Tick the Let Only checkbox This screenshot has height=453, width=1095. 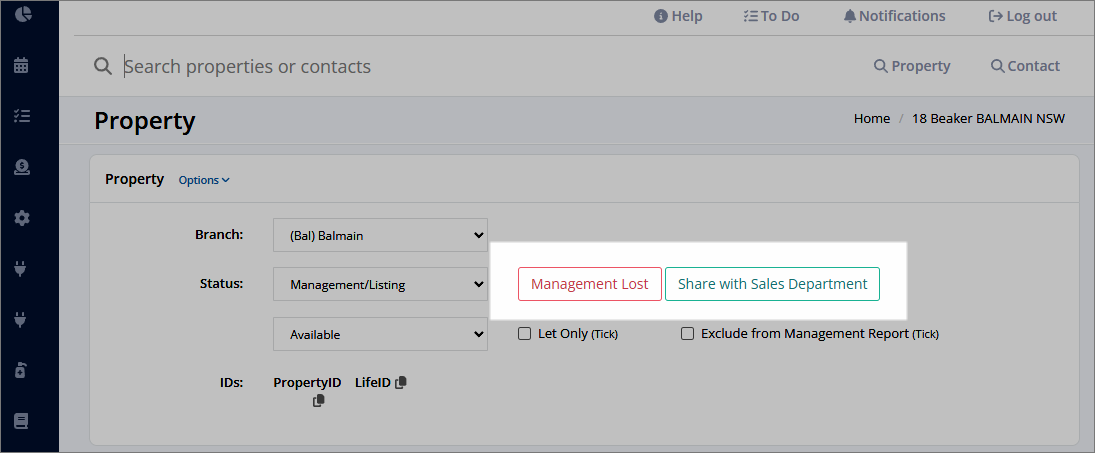pyautogui.click(x=524, y=334)
